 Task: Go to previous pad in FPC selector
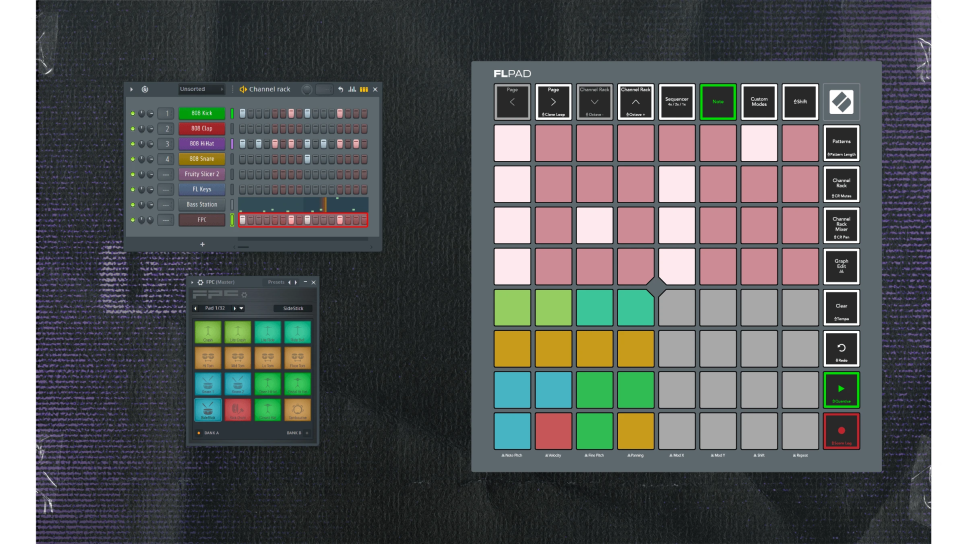coord(195,308)
